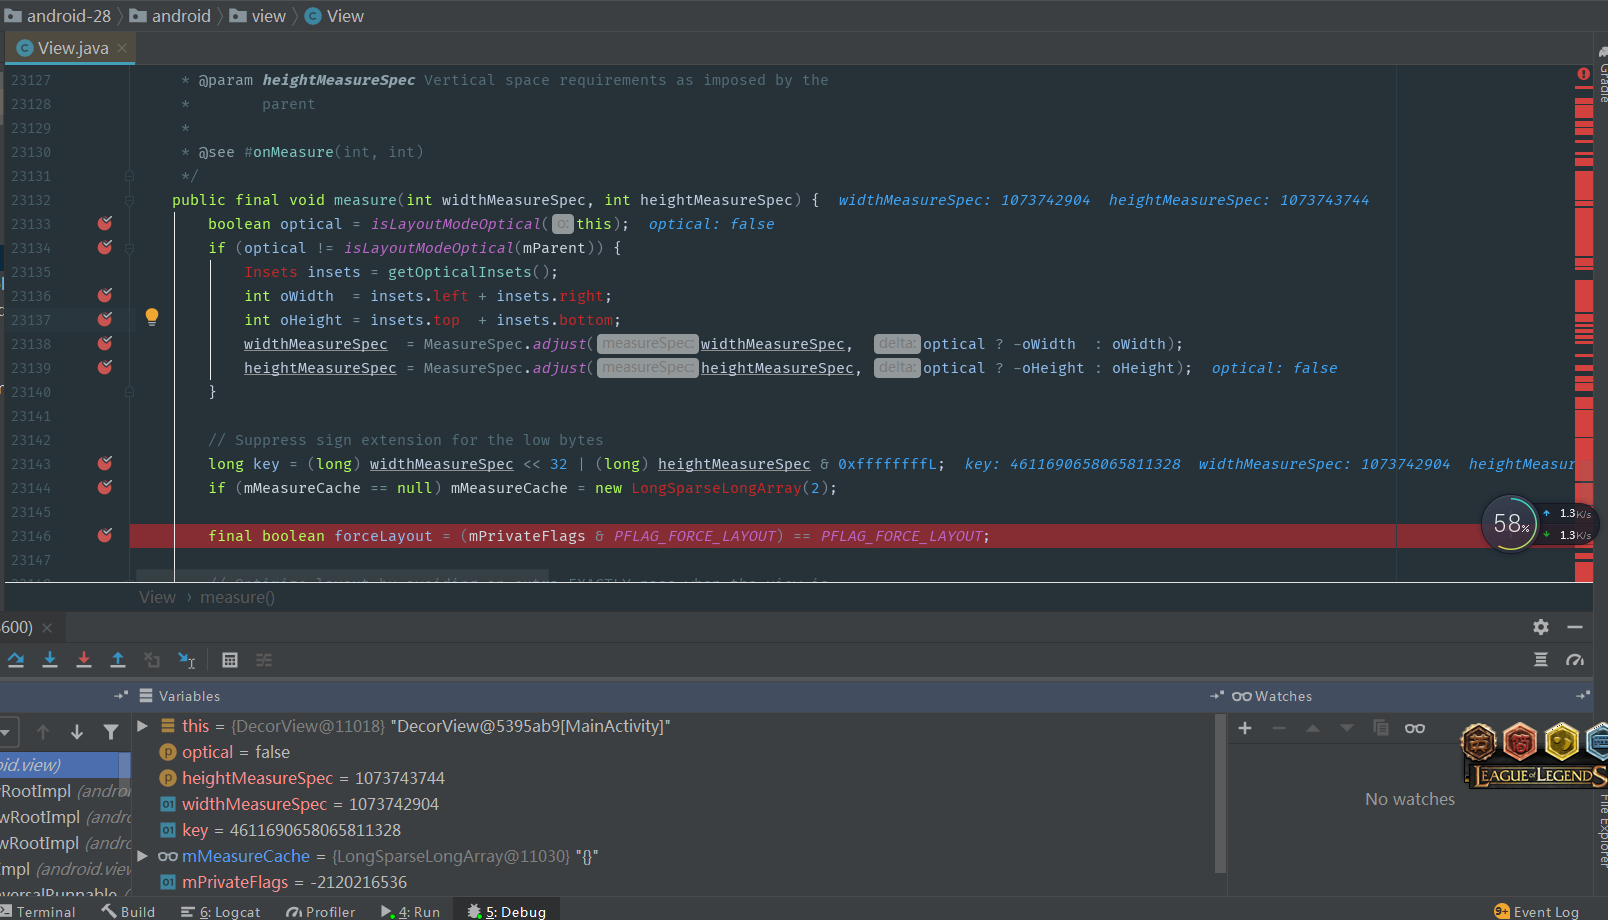Open the Debug tool window tab

click(506, 911)
